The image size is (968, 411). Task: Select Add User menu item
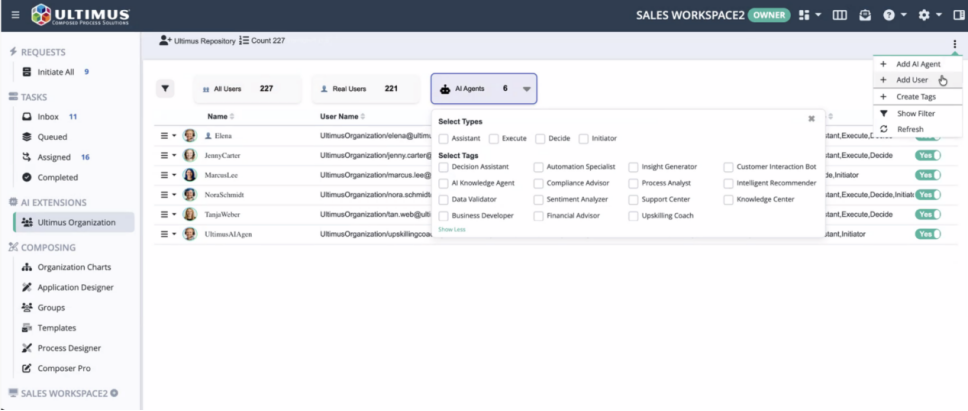[x=917, y=80]
